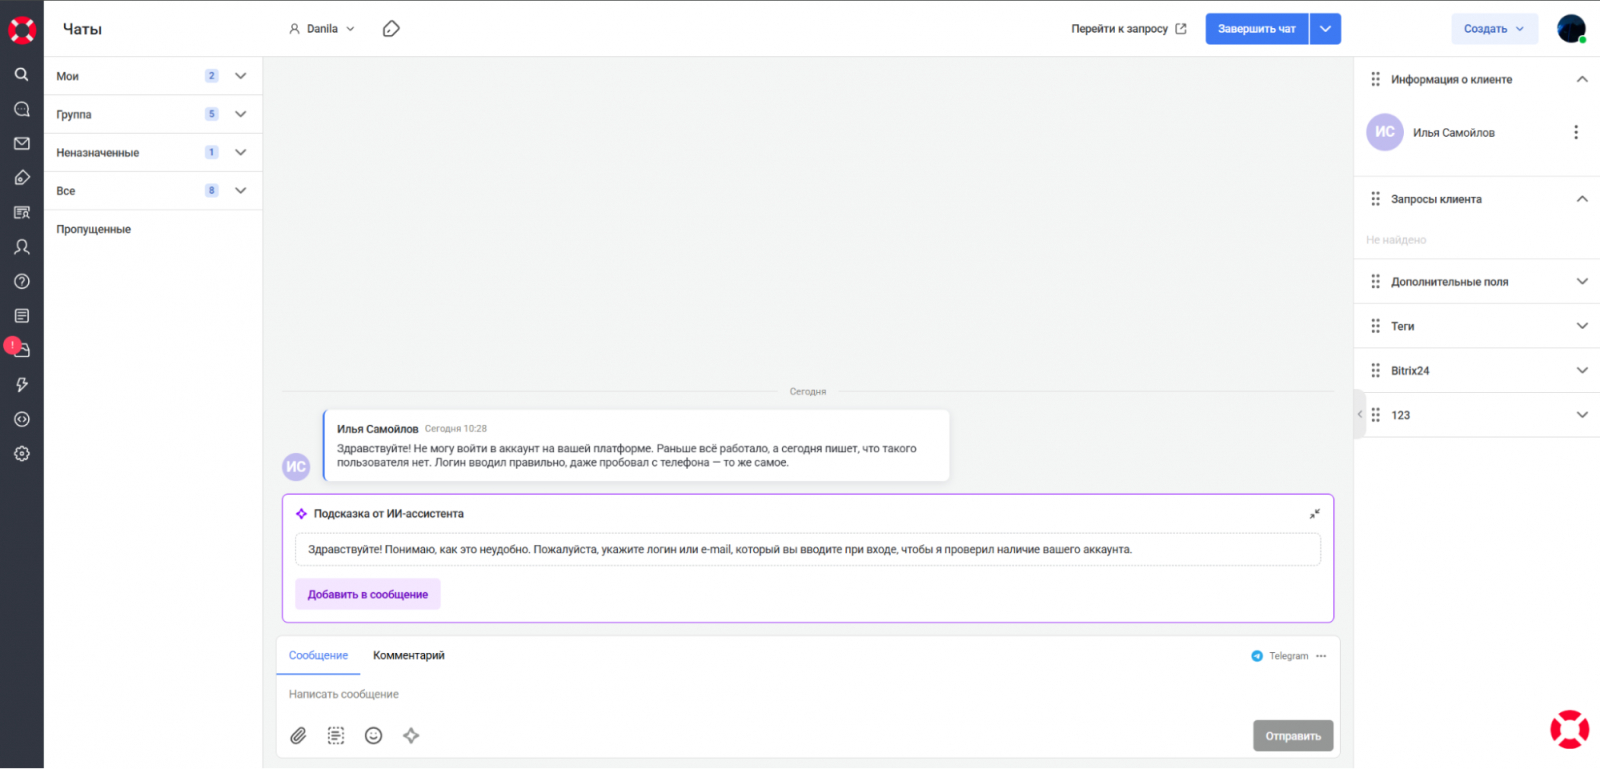This screenshot has width=1600, height=769.
Task: Collapse the Запросы клиента section
Action: point(1582,199)
